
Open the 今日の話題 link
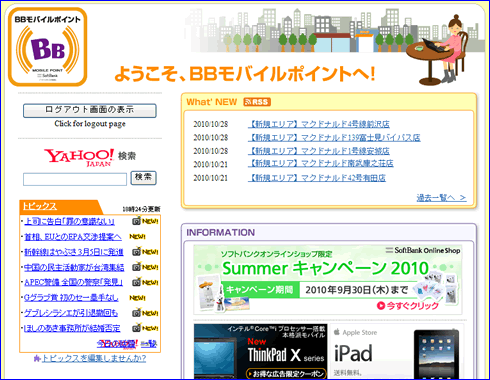click(117, 343)
